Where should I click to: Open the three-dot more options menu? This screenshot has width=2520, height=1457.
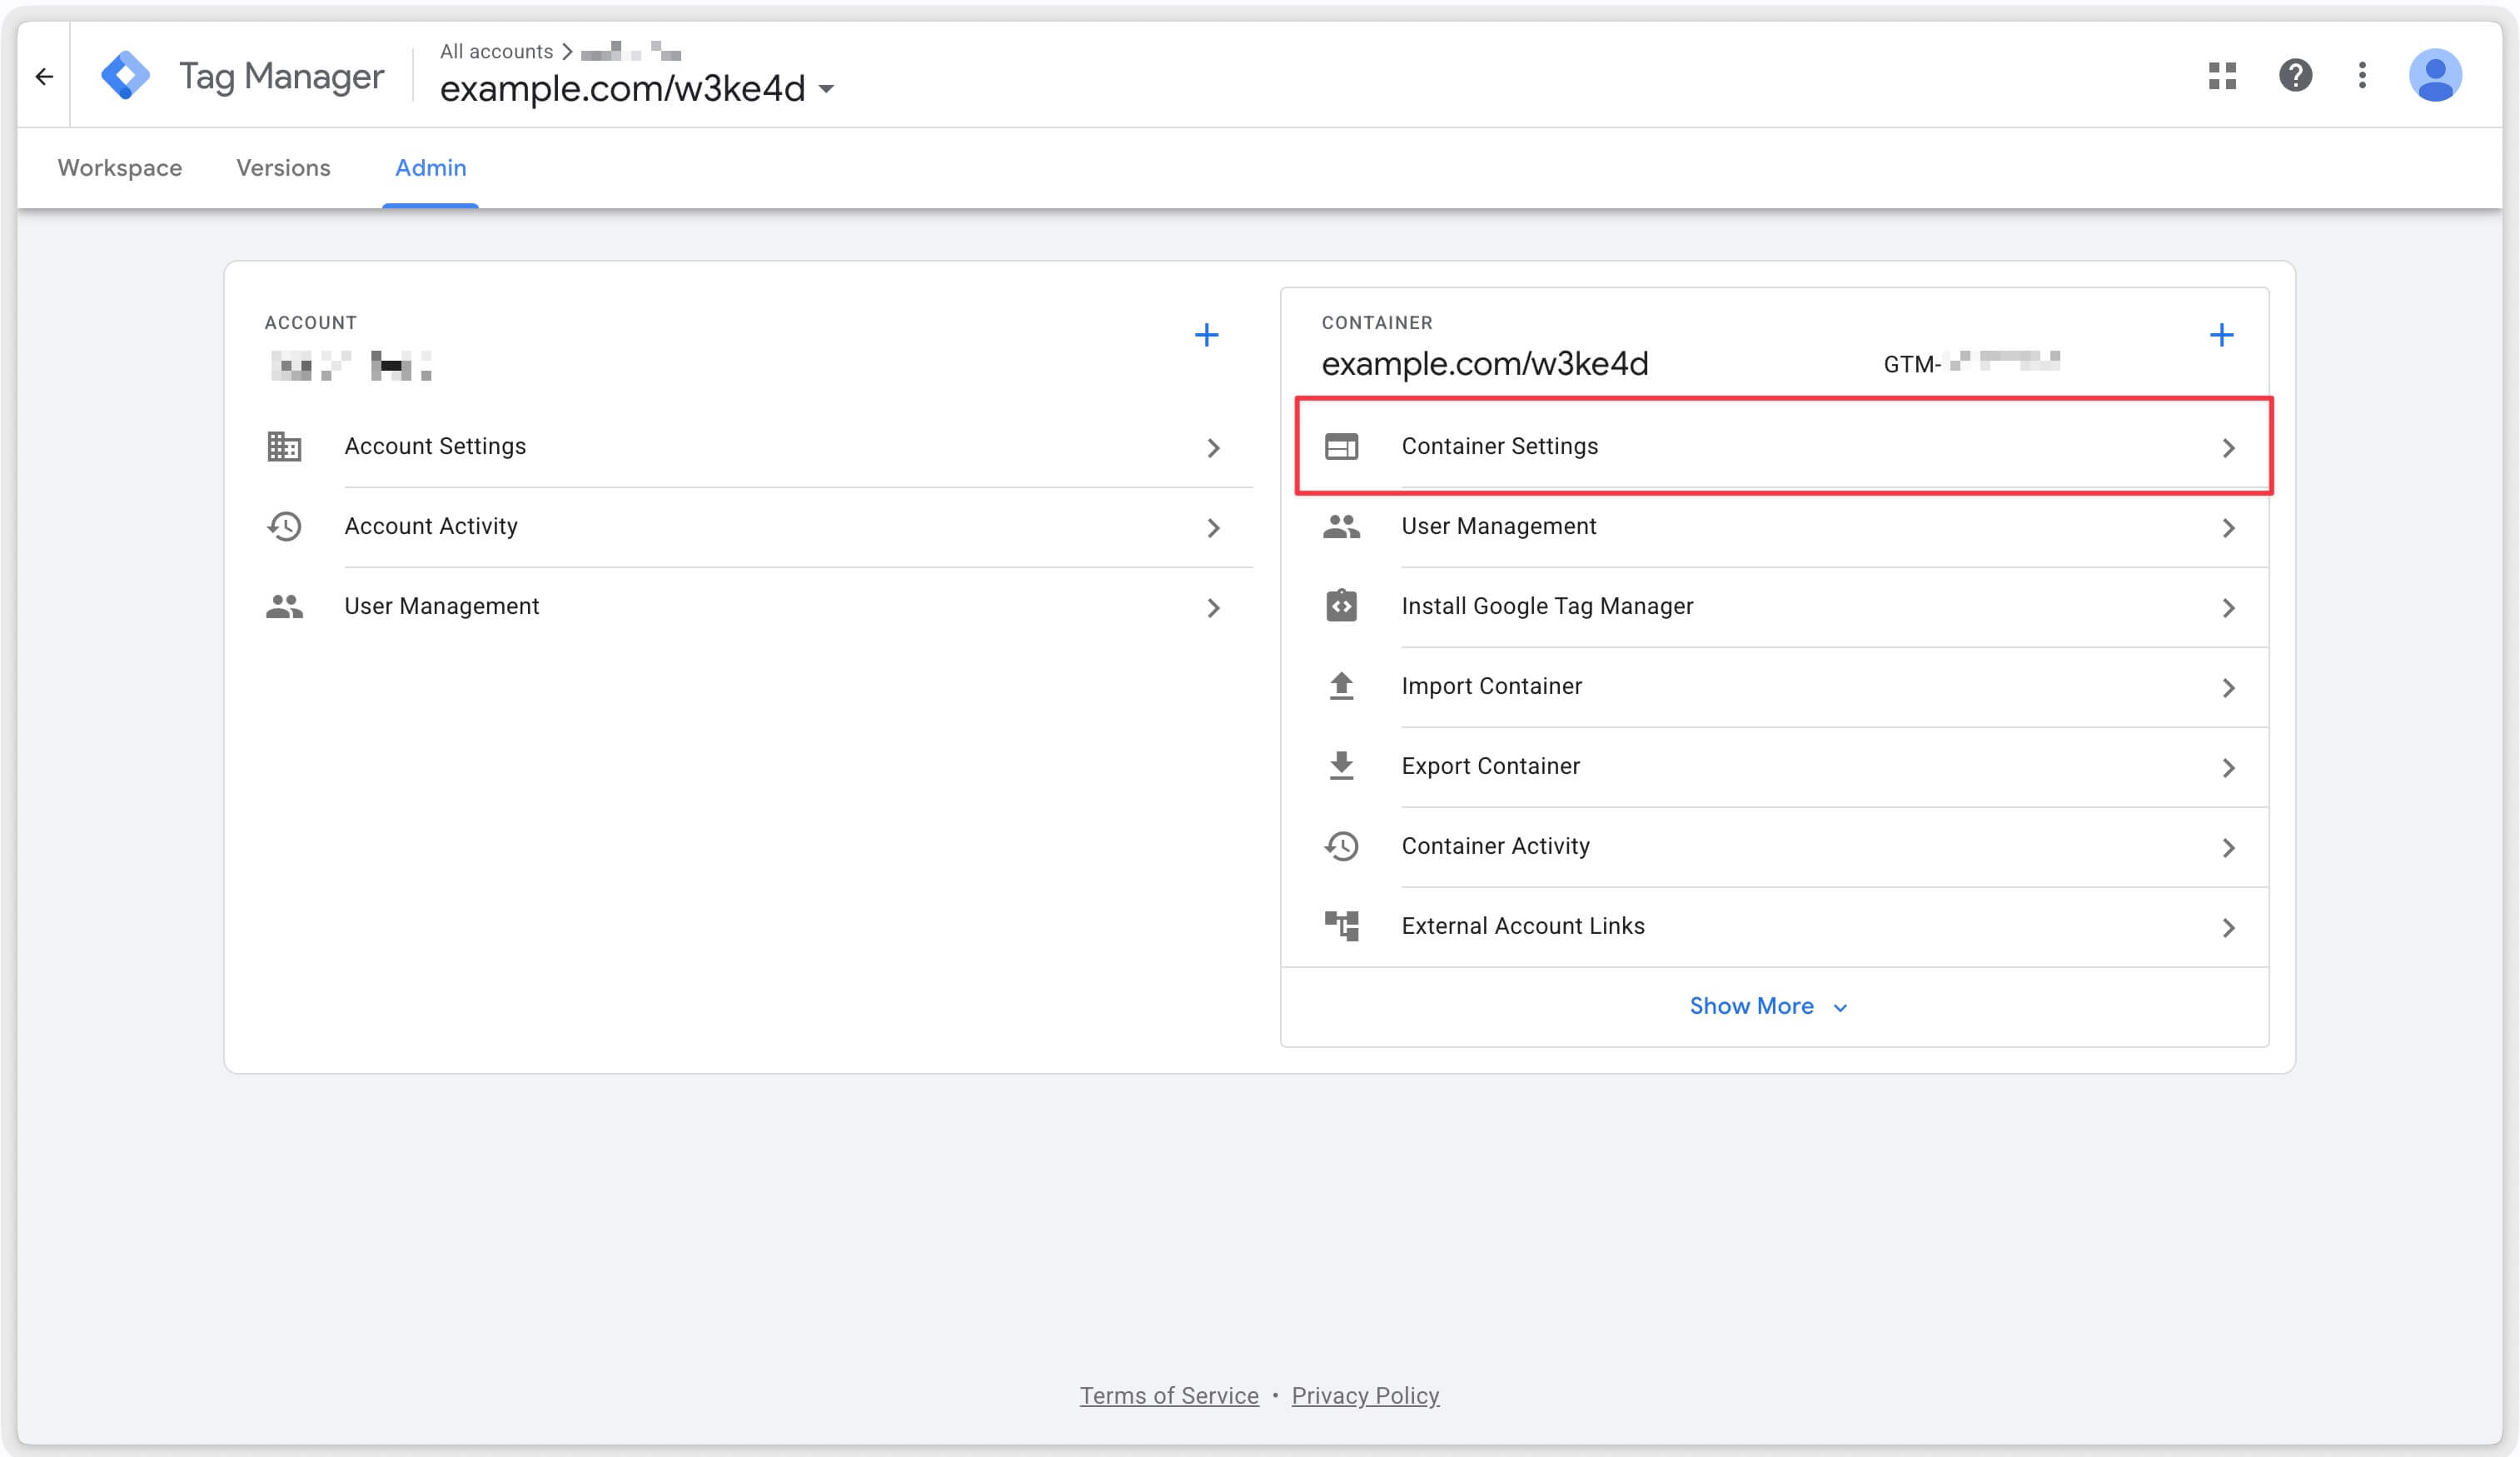[x=2362, y=76]
